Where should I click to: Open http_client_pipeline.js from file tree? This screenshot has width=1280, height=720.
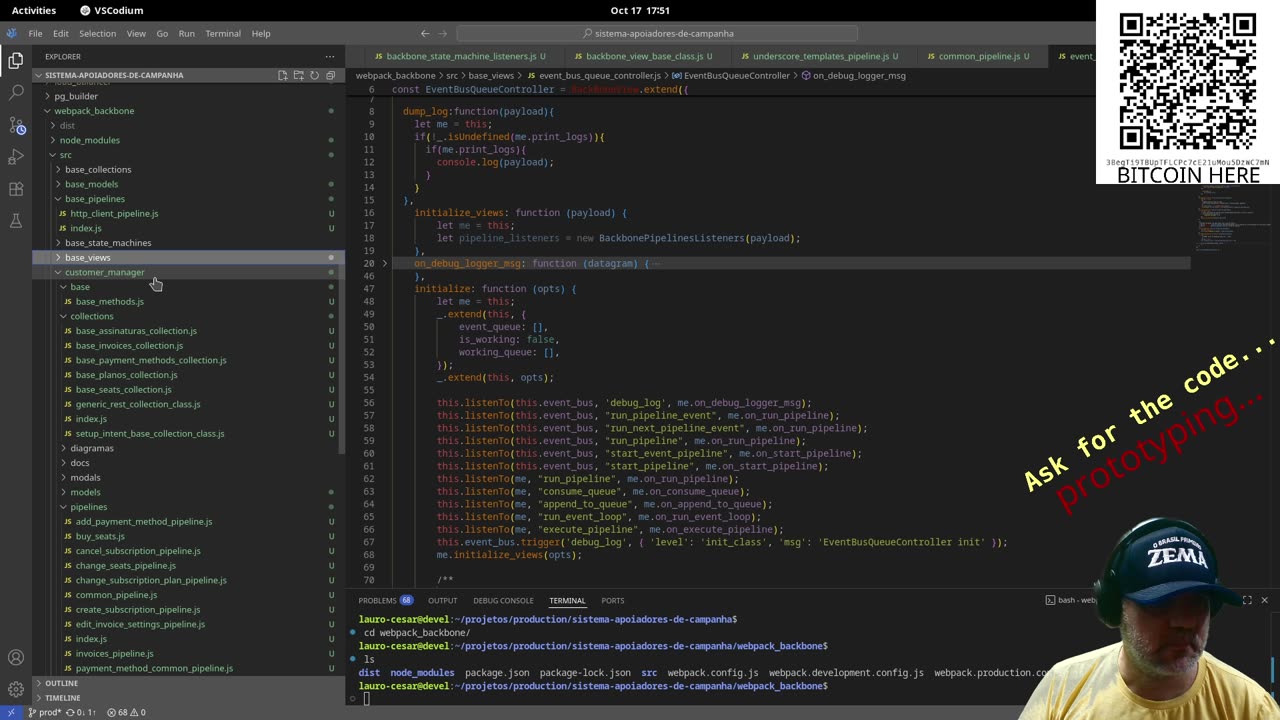click(x=114, y=213)
